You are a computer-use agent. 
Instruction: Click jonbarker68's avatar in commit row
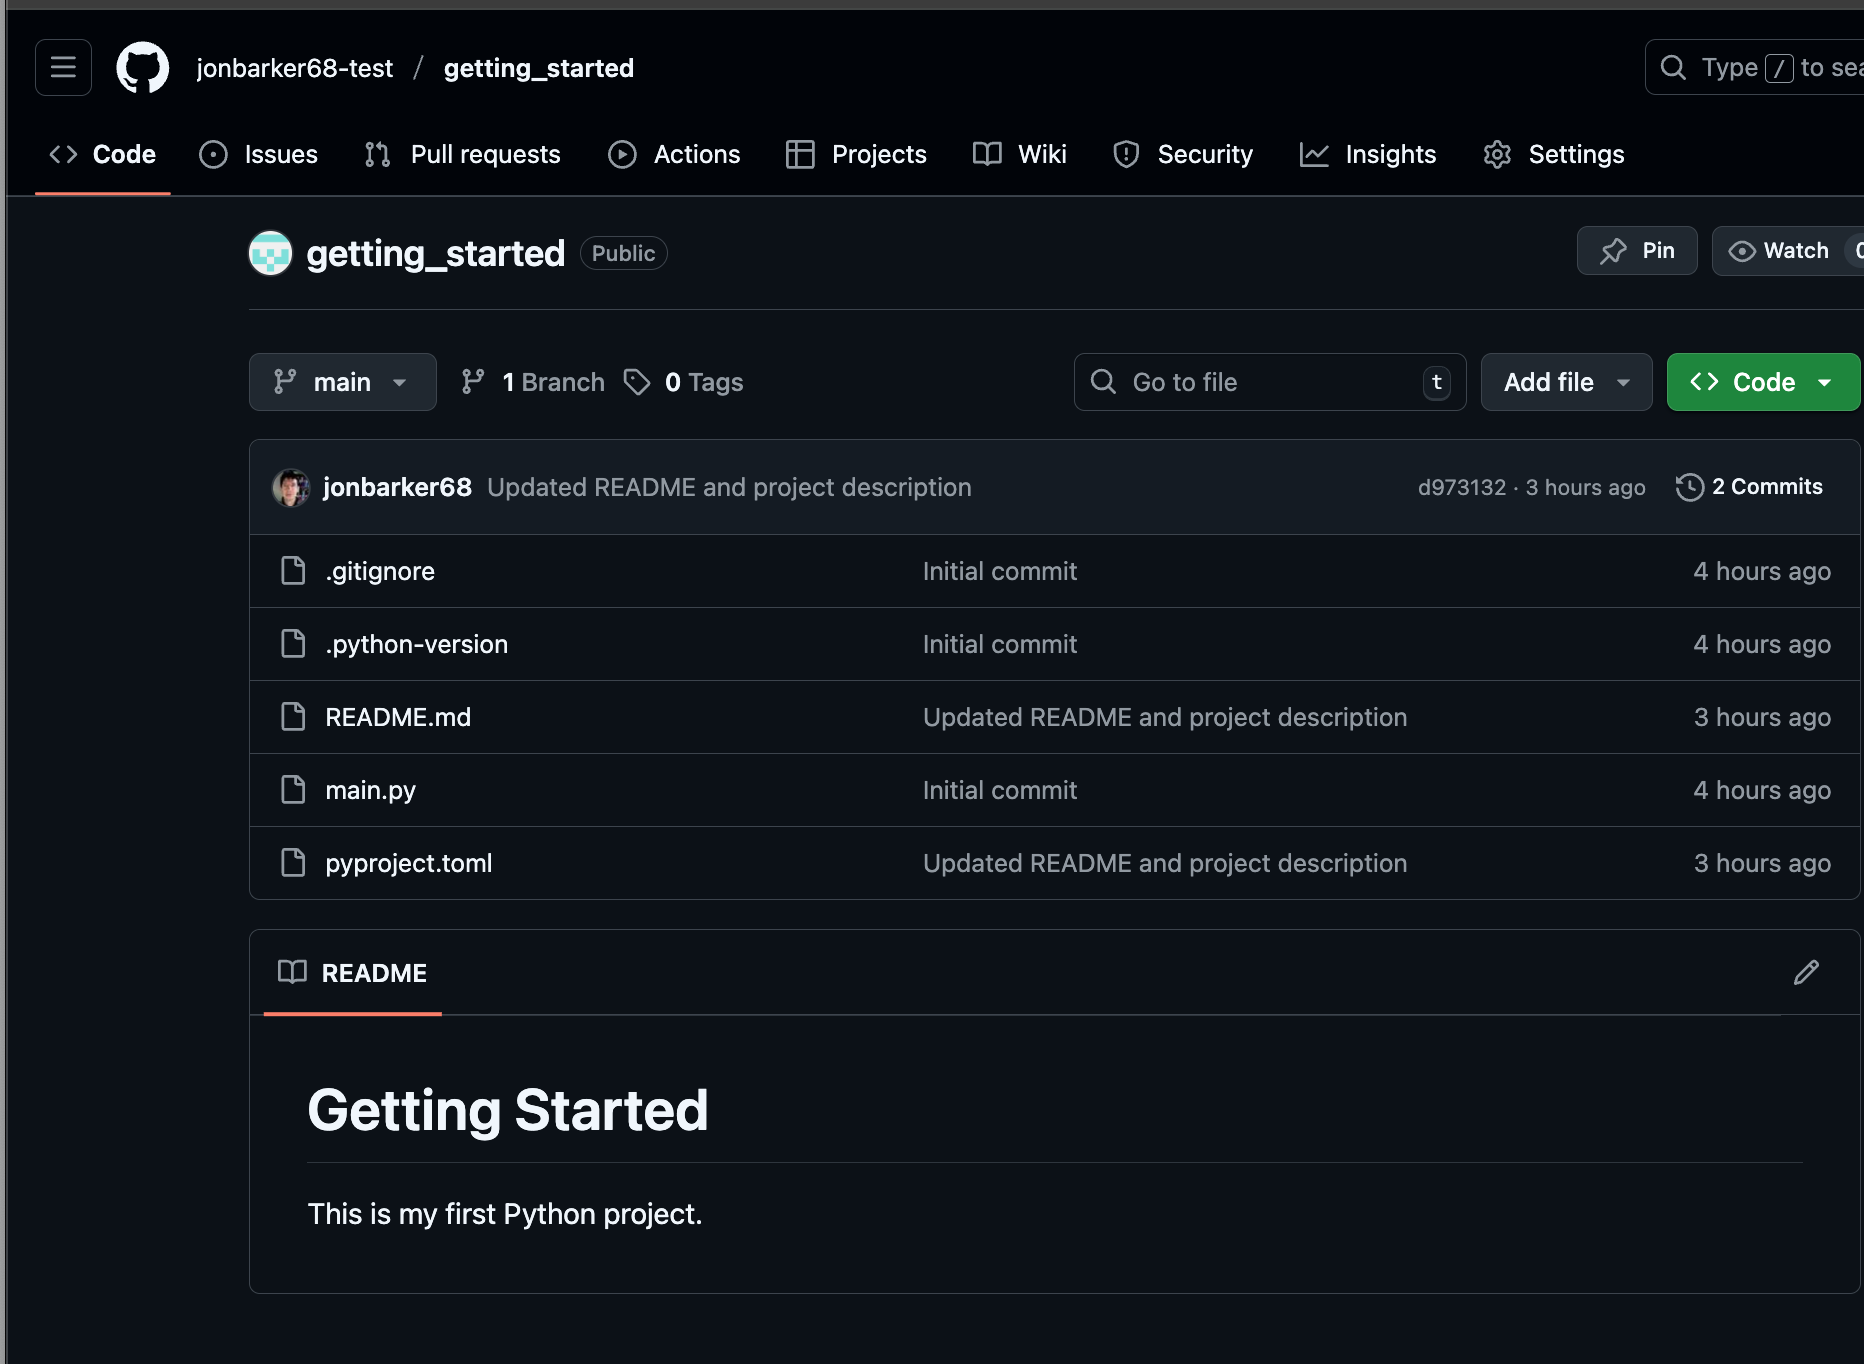coord(291,488)
